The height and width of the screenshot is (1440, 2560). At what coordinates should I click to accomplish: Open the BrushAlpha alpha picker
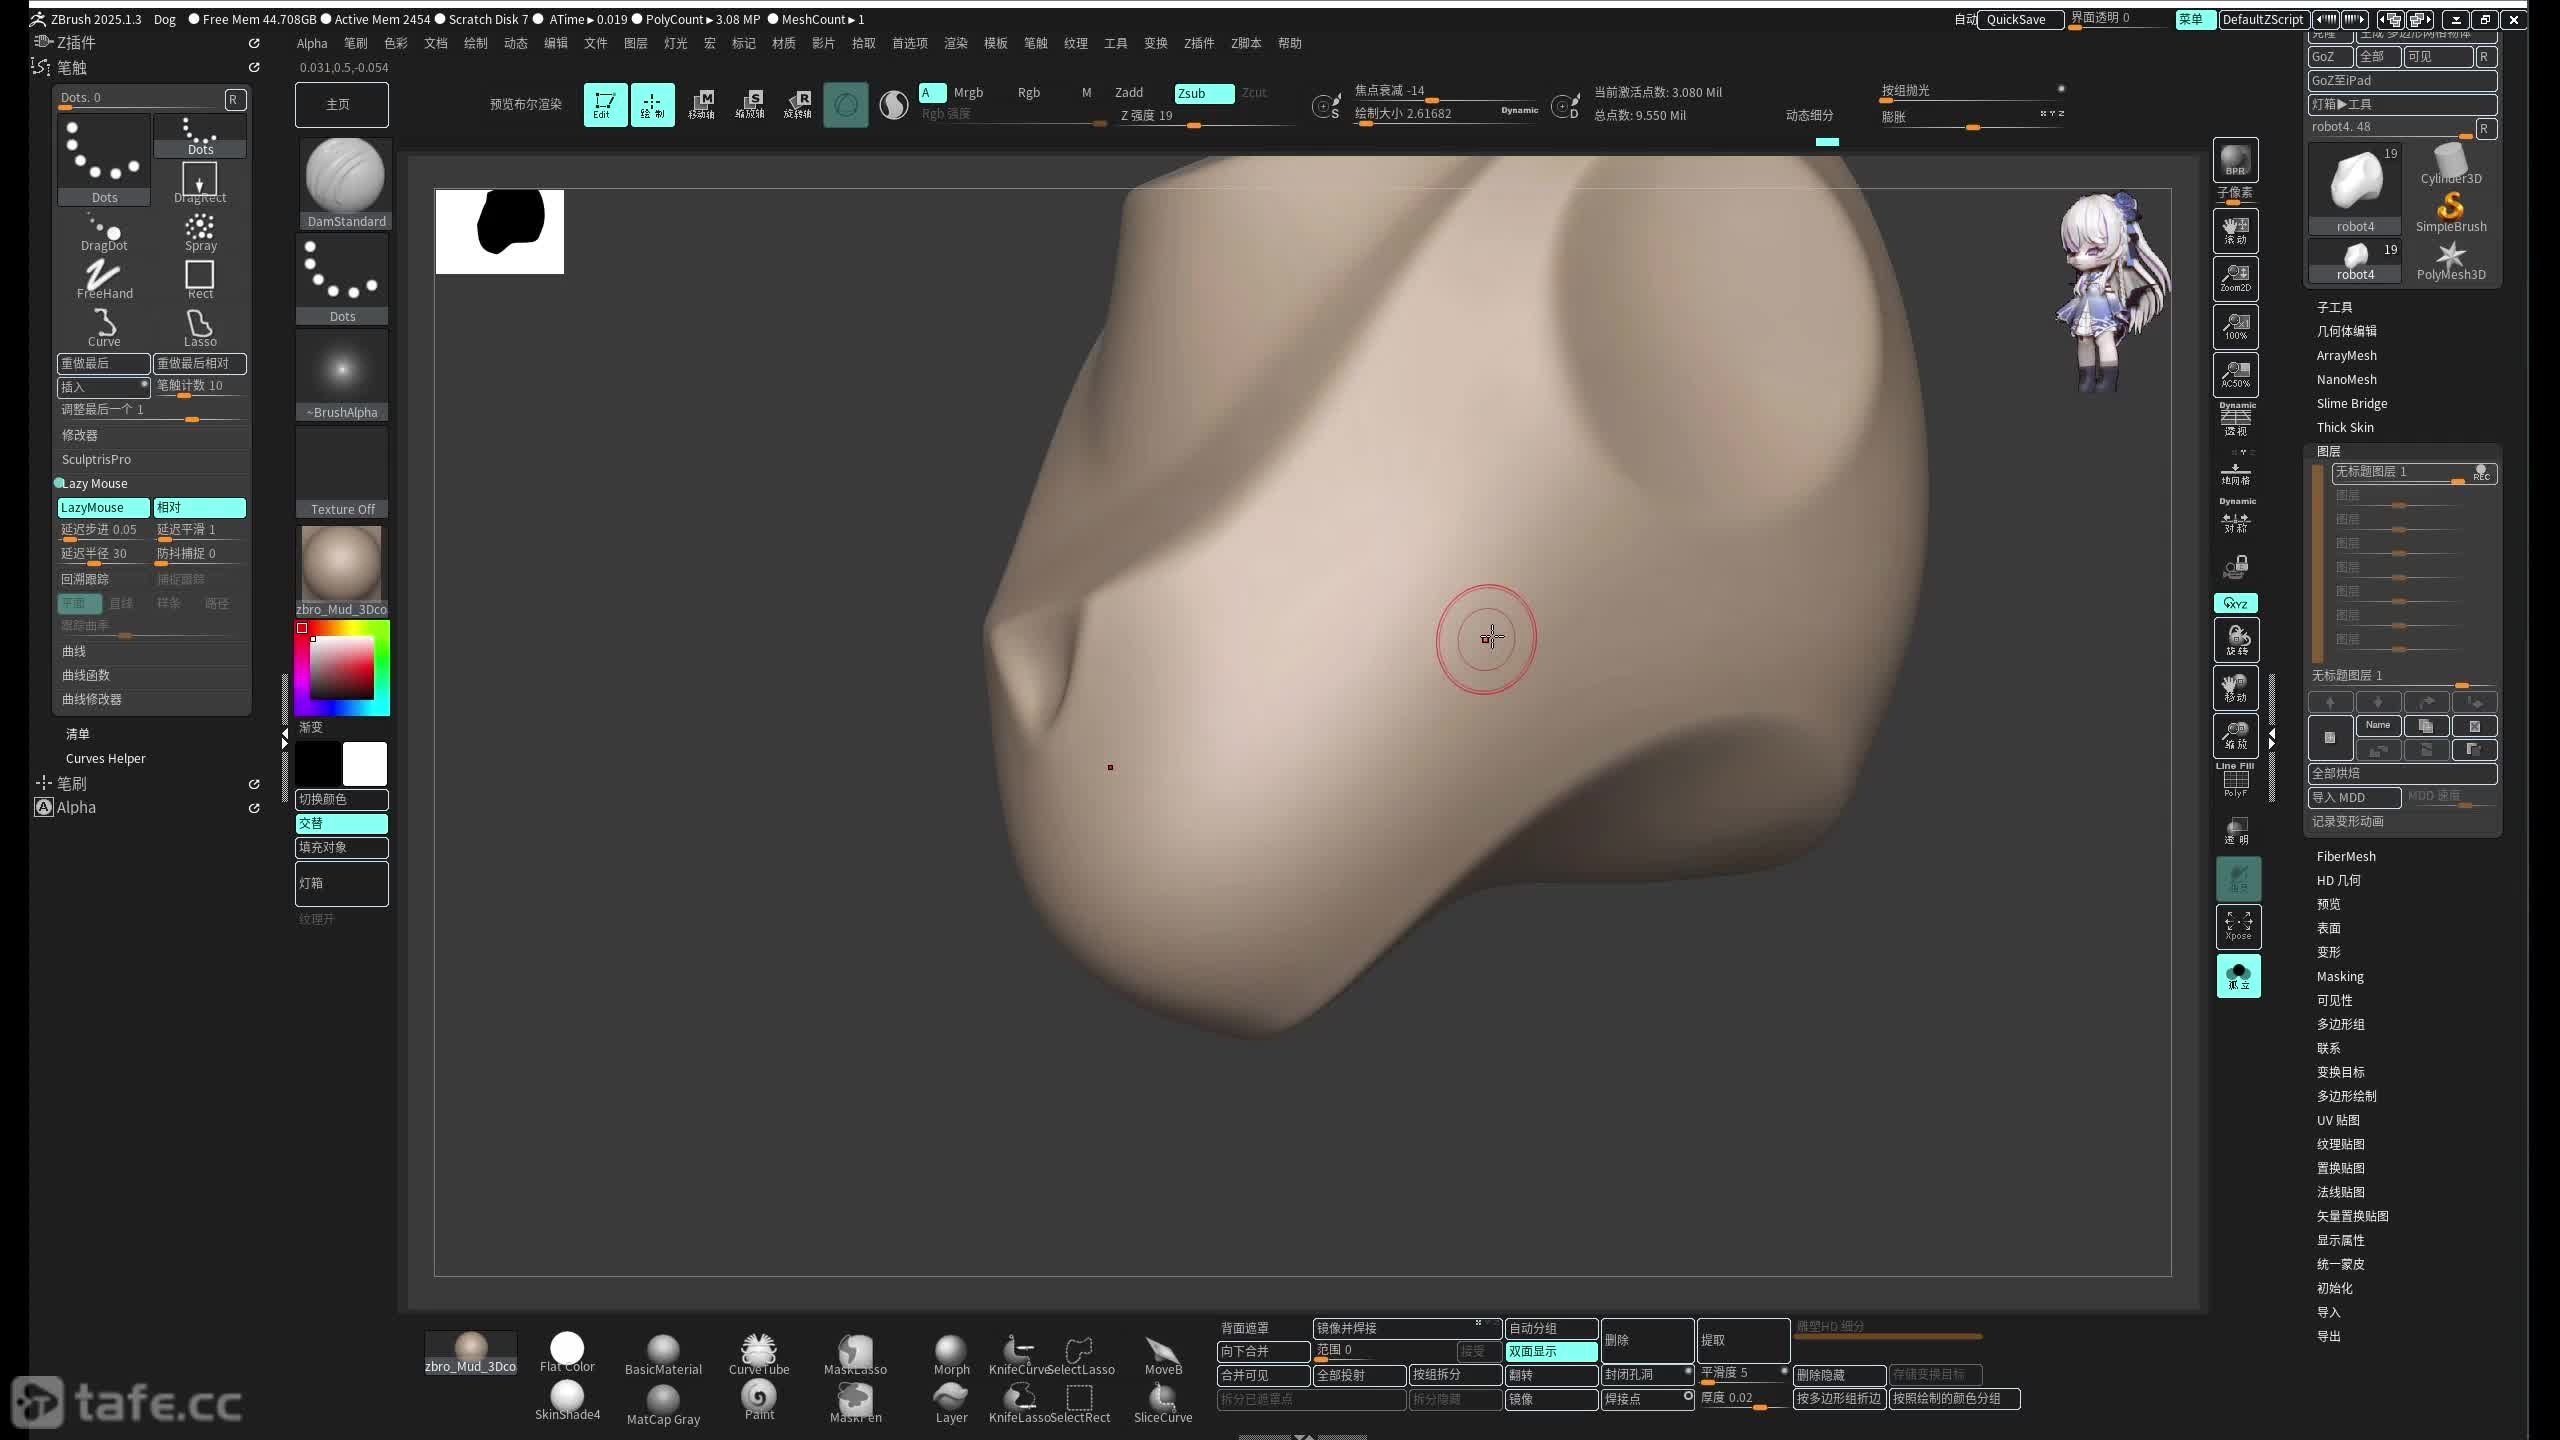tap(342, 376)
